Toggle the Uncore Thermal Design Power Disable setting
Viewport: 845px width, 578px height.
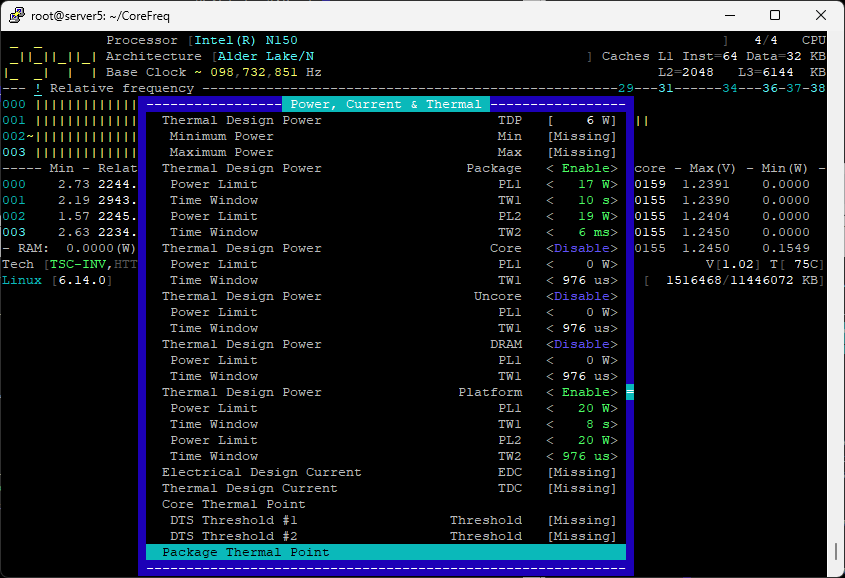[x=581, y=296]
